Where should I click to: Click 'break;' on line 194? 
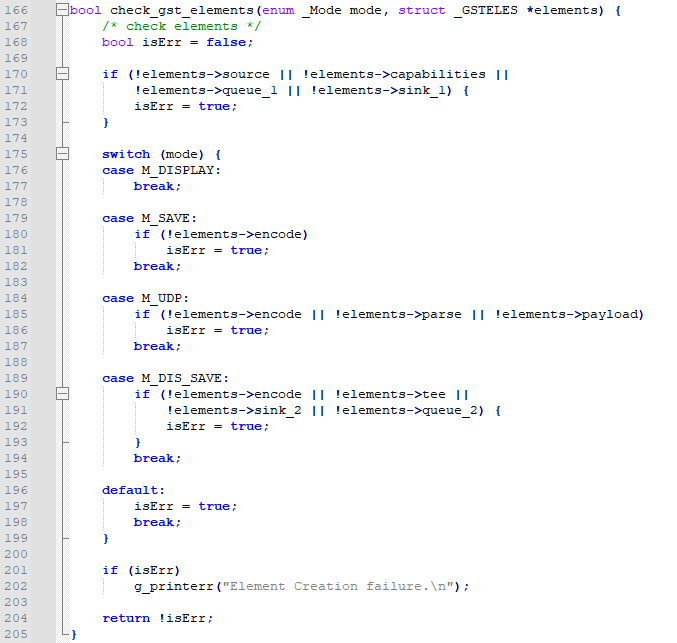(158, 458)
